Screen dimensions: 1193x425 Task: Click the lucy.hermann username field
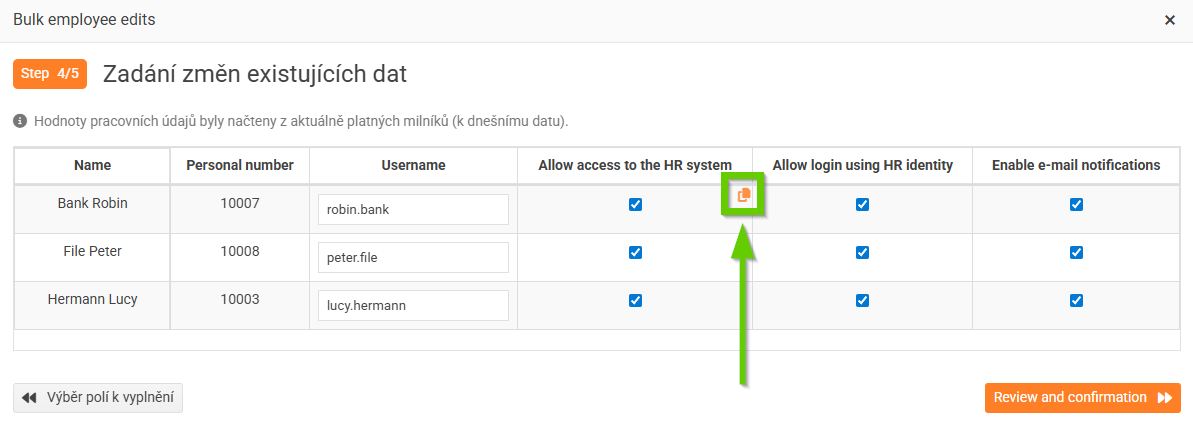pyautogui.click(x=413, y=306)
